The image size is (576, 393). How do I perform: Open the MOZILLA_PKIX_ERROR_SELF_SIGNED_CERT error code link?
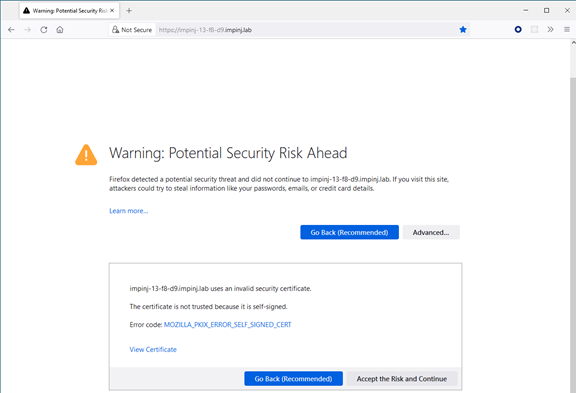(227, 325)
